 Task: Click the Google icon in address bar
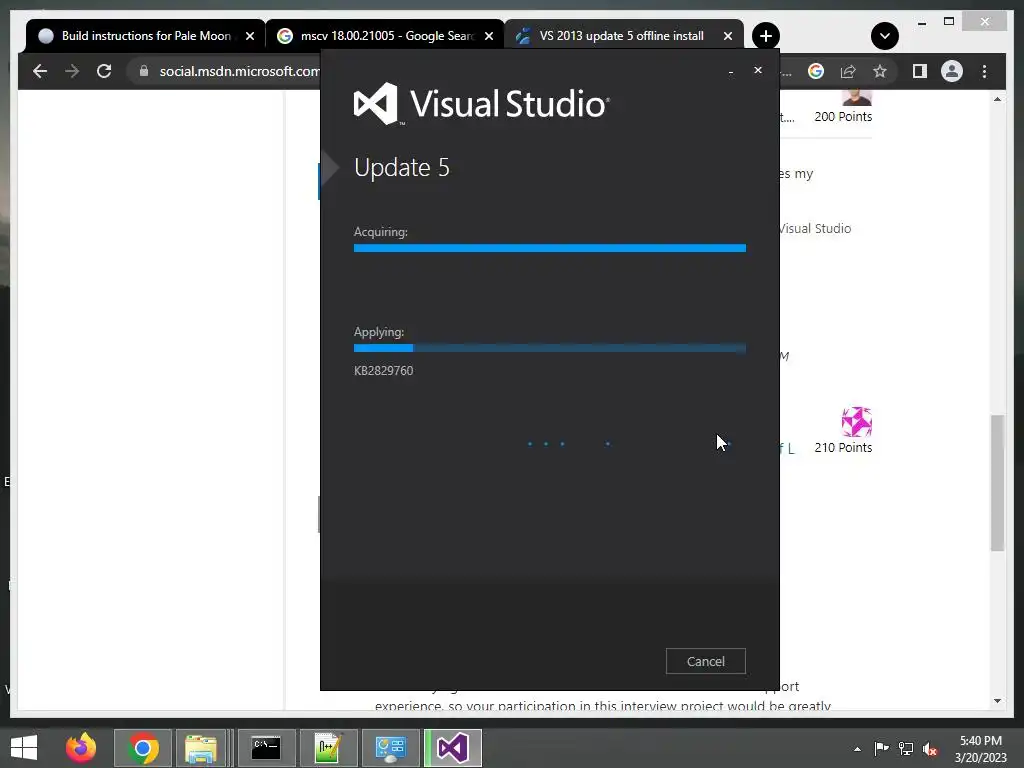[816, 71]
